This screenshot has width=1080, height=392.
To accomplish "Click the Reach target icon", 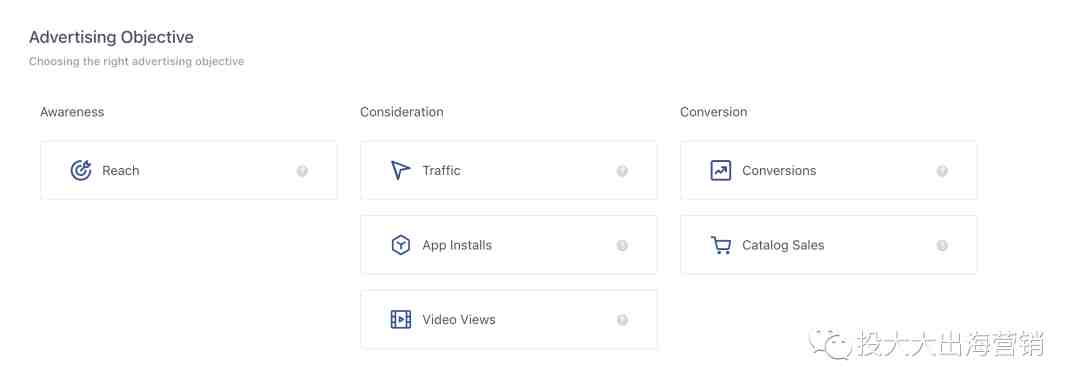I will 81,170.
